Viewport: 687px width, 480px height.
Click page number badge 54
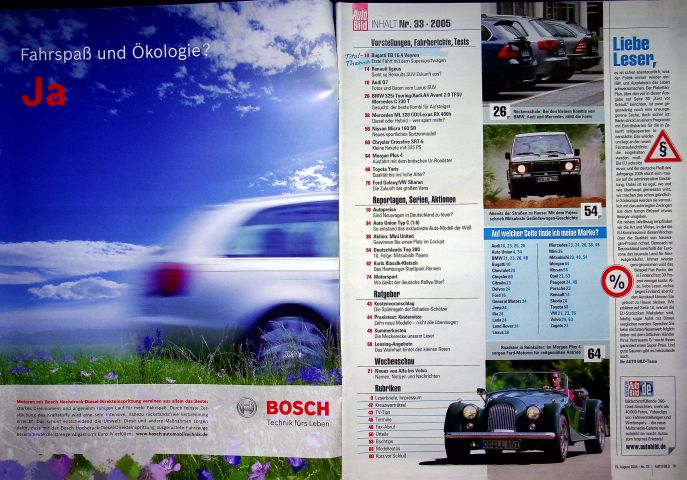590,209
